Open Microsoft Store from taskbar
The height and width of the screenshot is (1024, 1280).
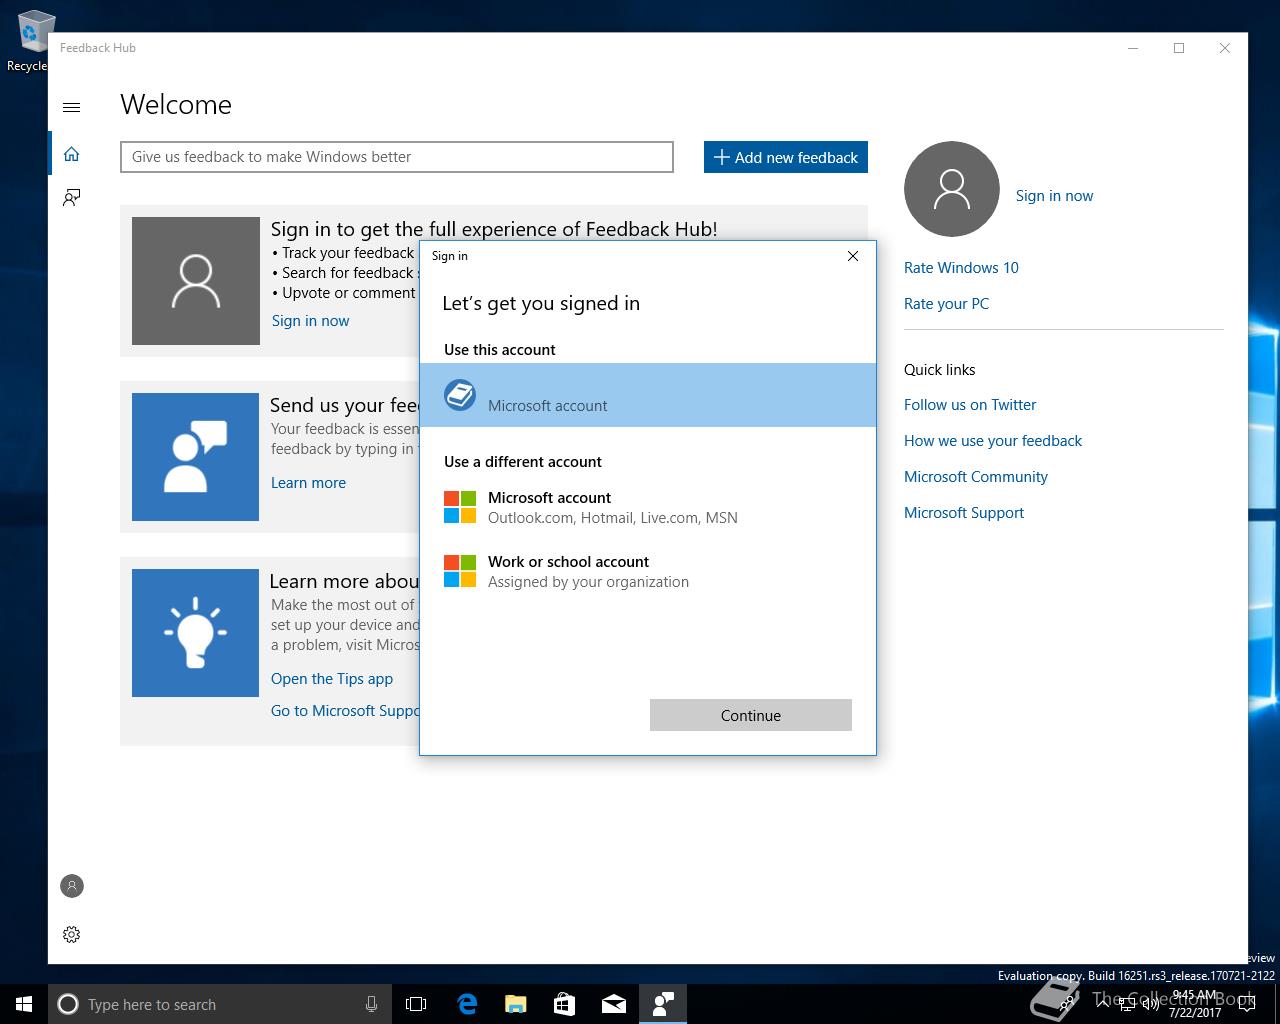pyautogui.click(x=565, y=1004)
